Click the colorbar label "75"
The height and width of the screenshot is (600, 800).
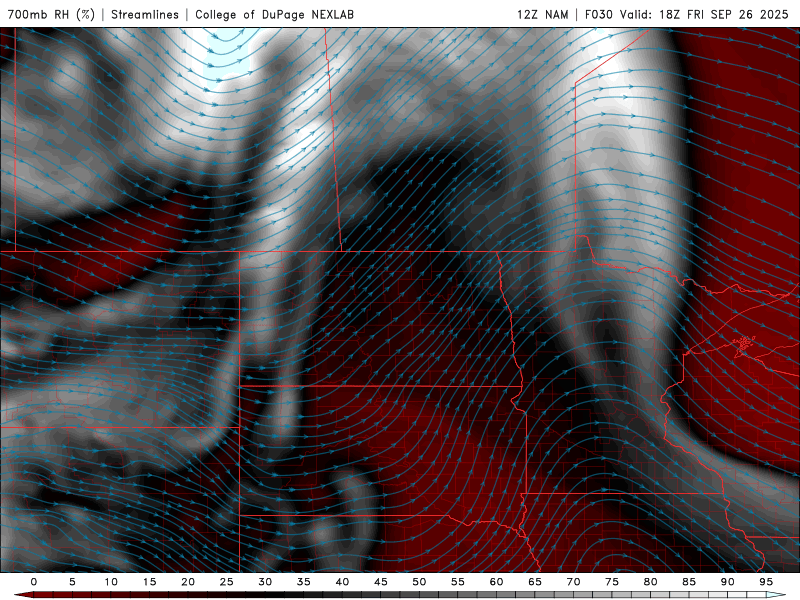click(612, 582)
